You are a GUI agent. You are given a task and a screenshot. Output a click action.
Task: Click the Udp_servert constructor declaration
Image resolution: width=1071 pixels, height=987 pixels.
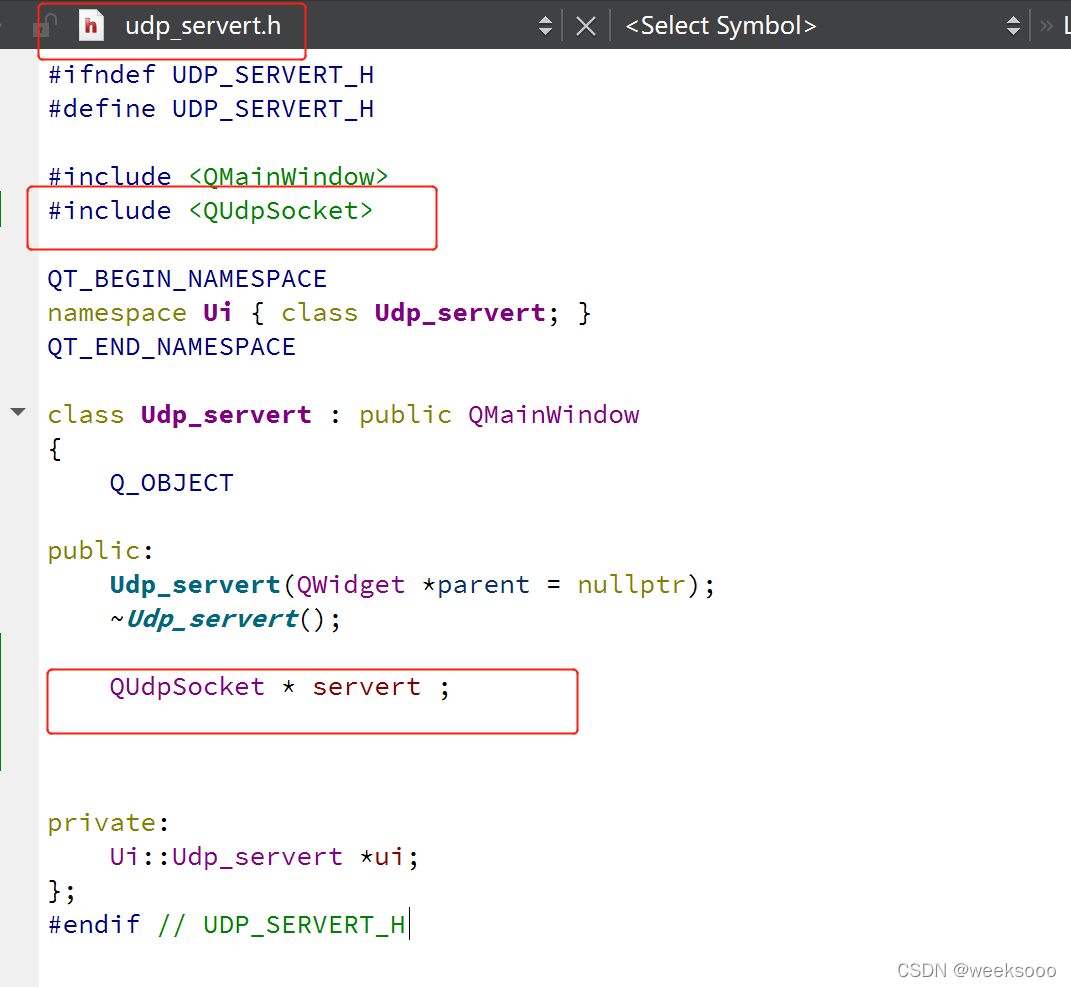coord(412,585)
